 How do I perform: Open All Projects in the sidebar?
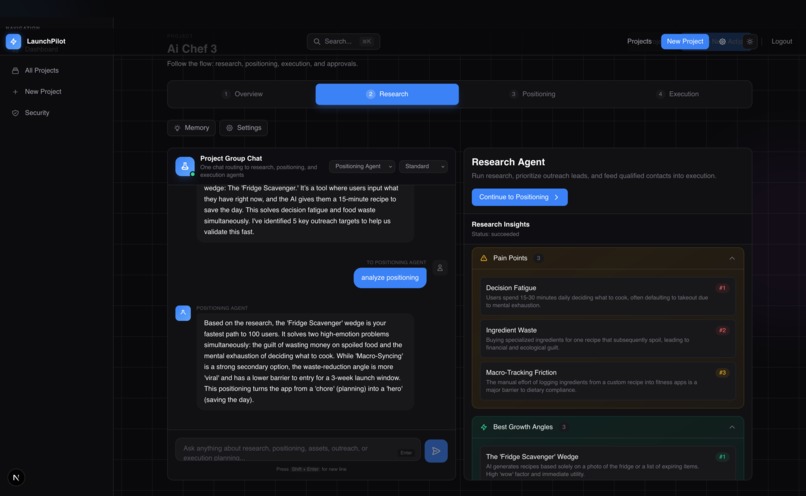coord(42,70)
